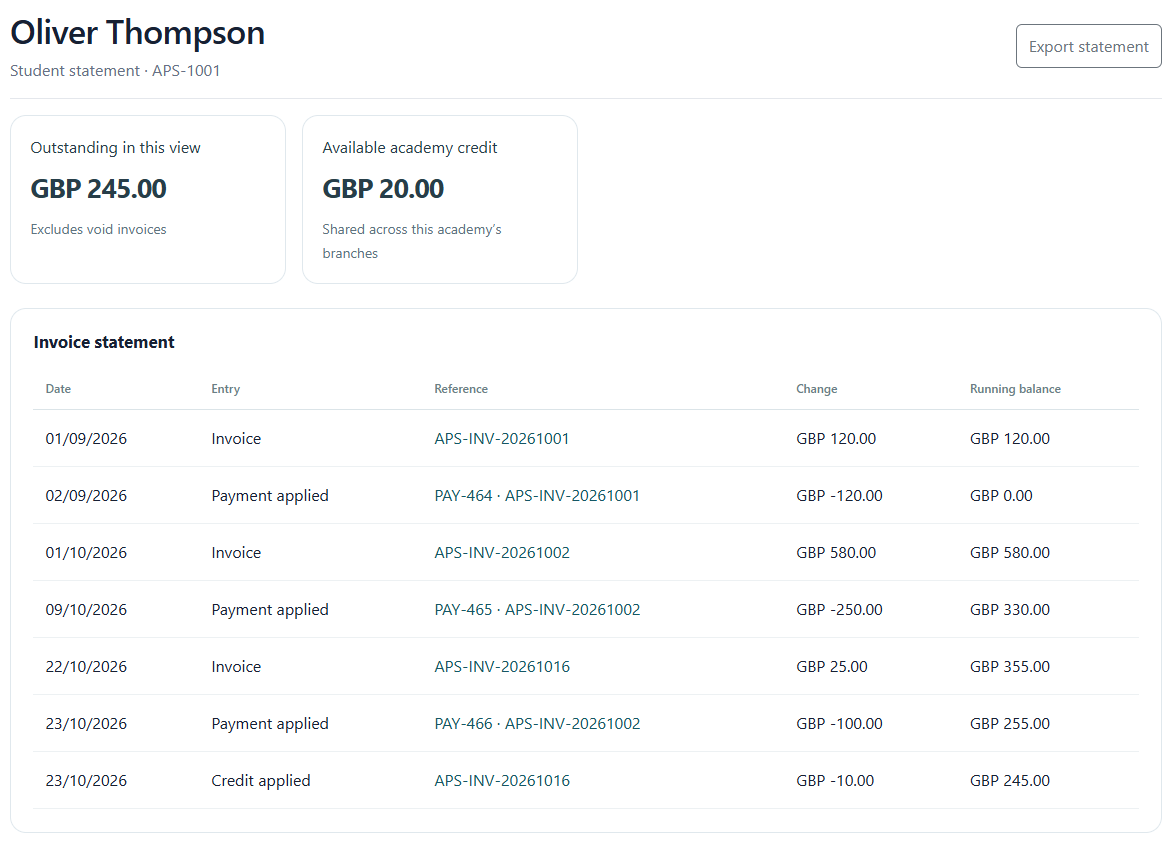This screenshot has height=843, width=1172.
Task: Click the date 22/10/2026
Action: tap(86, 666)
